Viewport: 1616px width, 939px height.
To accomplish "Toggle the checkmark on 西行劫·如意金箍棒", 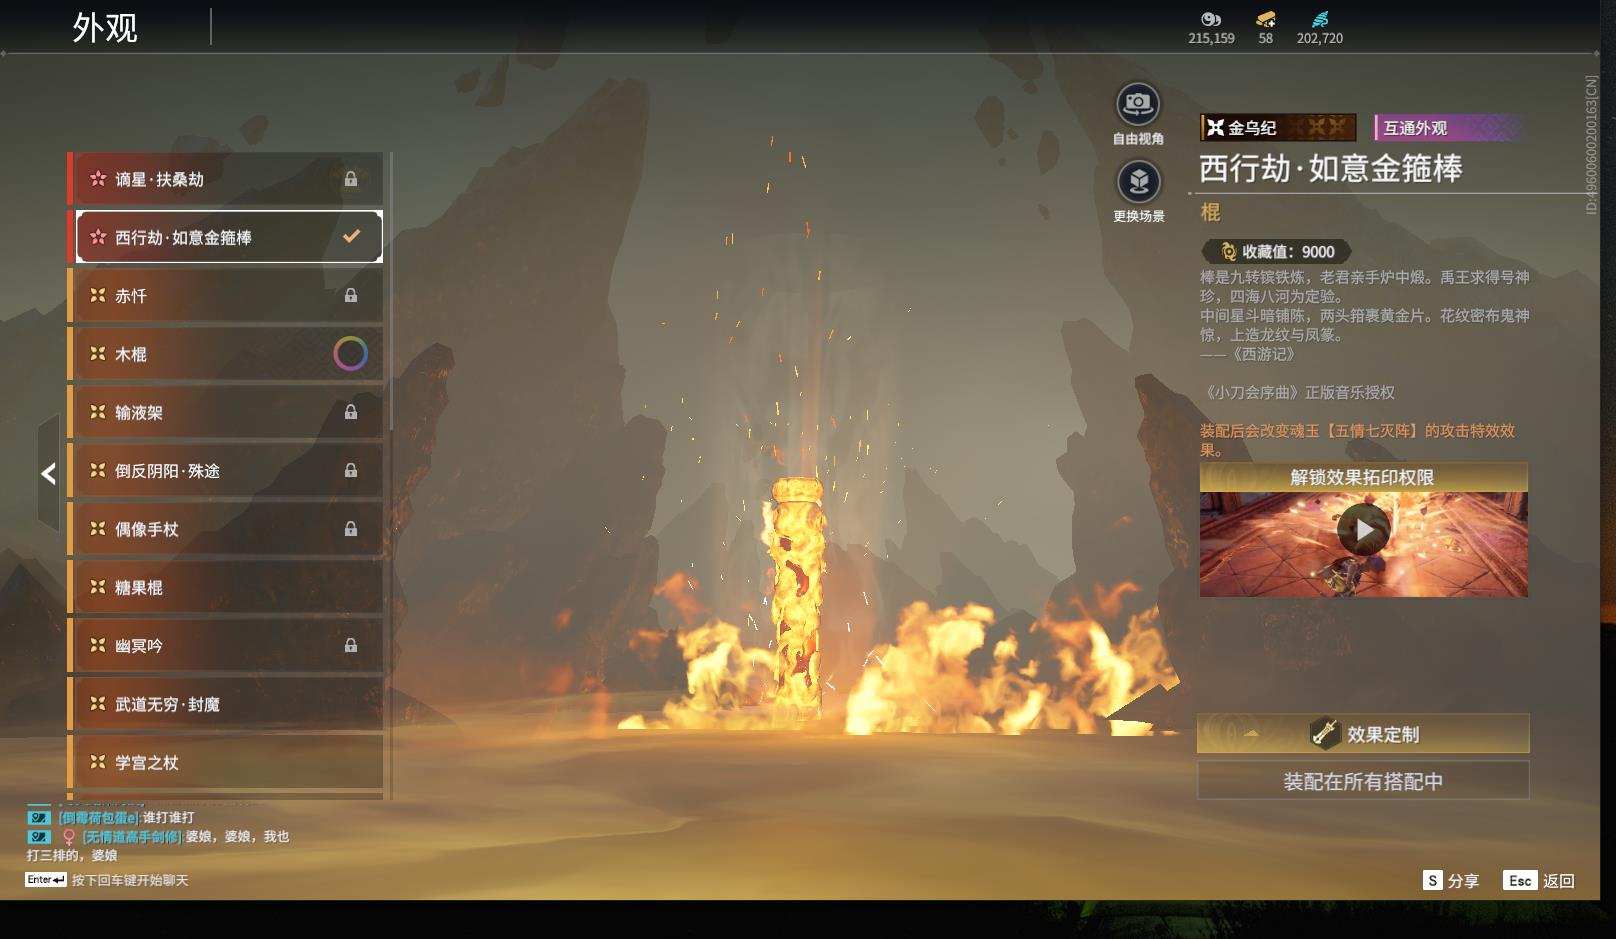I will [351, 237].
